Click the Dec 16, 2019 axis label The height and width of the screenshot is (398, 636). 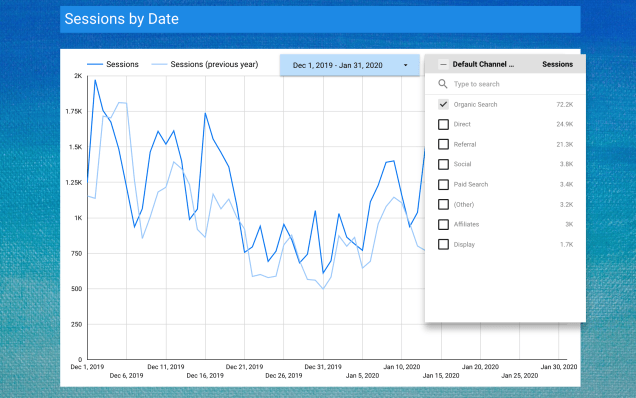(205, 376)
